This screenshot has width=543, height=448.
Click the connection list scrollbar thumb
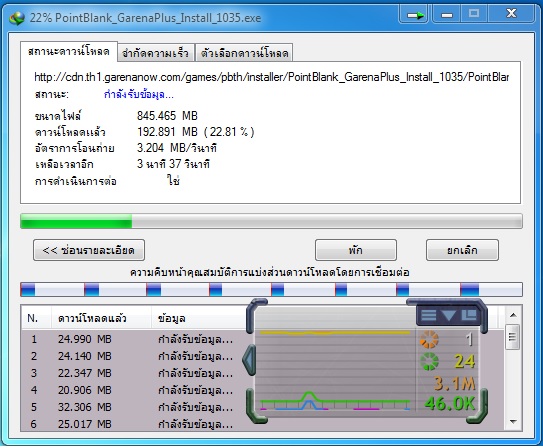(x=513, y=337)
